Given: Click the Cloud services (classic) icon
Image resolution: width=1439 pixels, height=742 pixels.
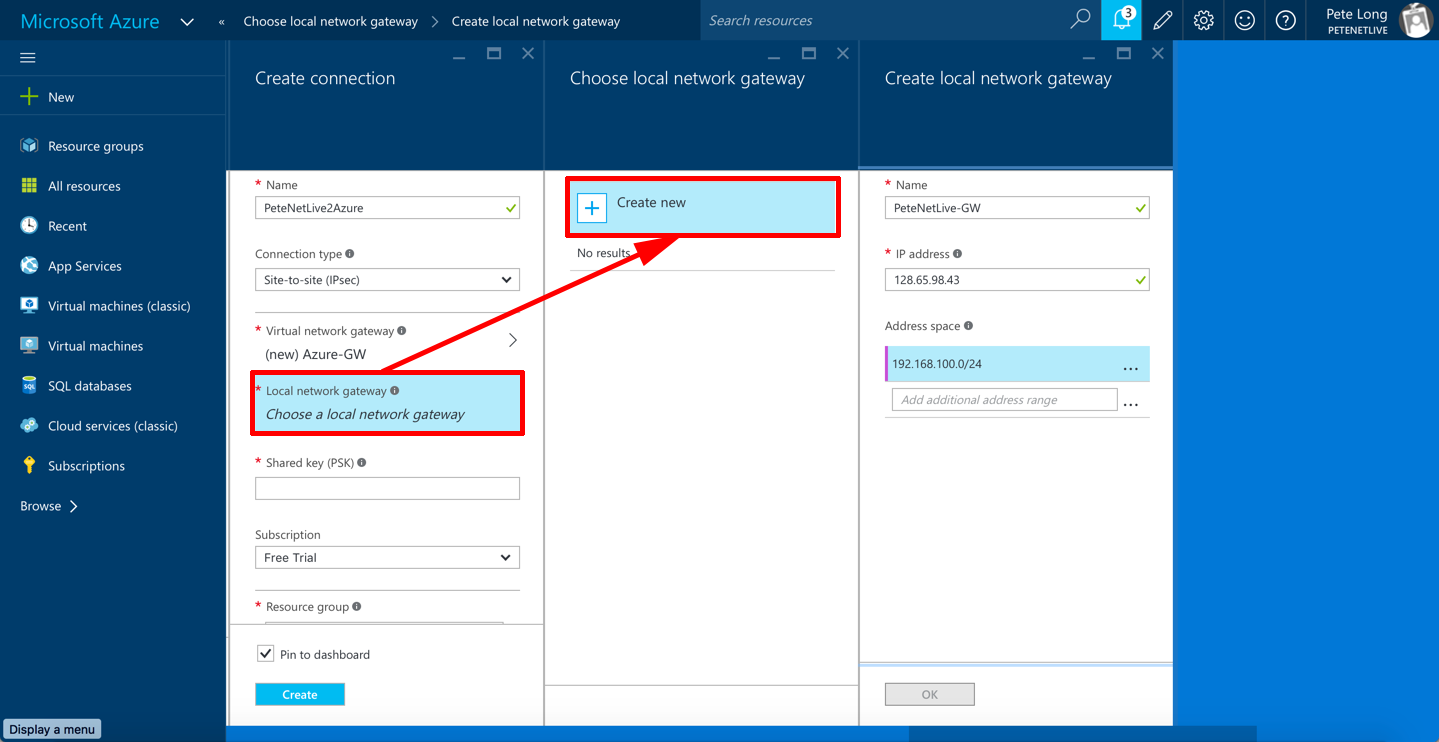Looking at the screenshot, I should click(29, 426).
